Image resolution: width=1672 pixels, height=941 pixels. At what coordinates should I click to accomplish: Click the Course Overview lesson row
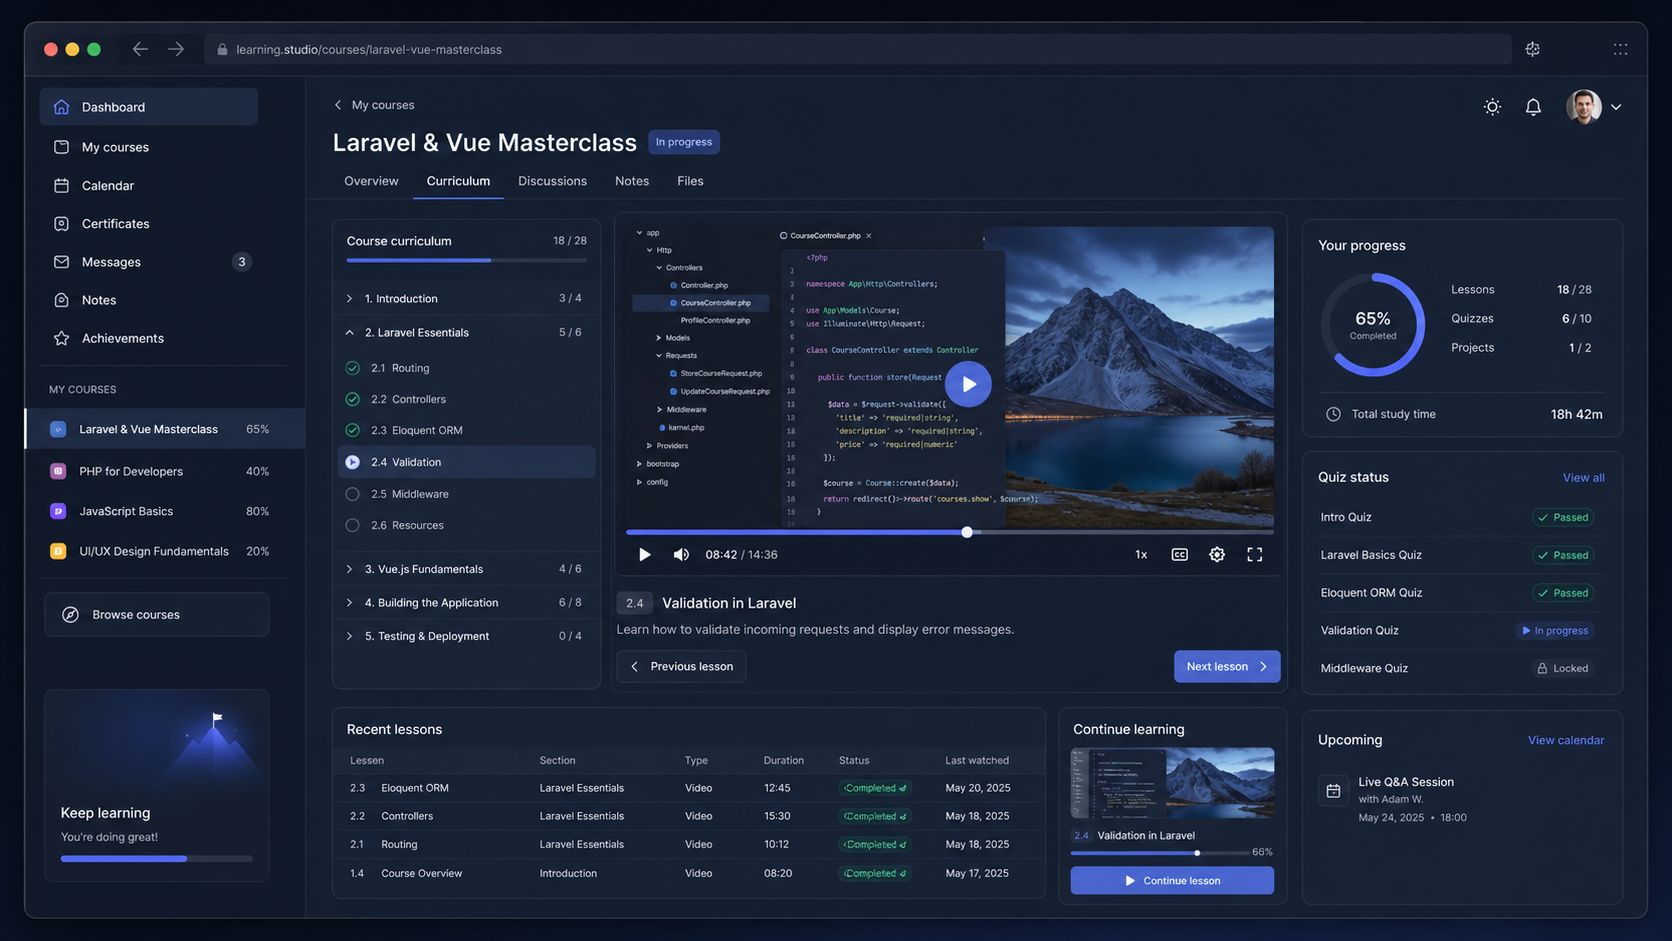690,874
